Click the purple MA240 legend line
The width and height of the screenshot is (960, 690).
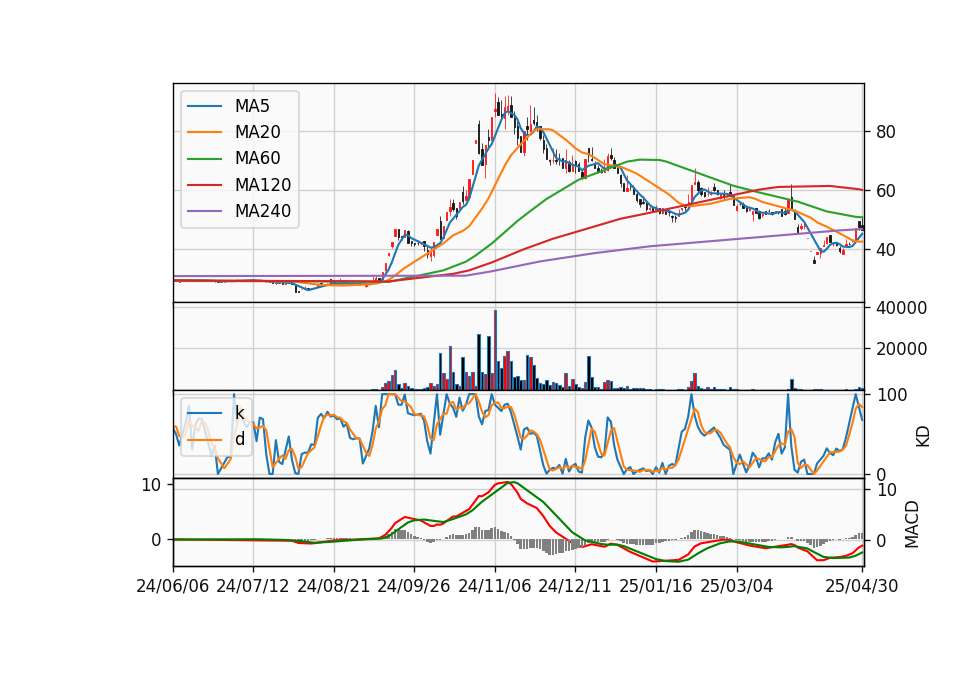point(204,211)
